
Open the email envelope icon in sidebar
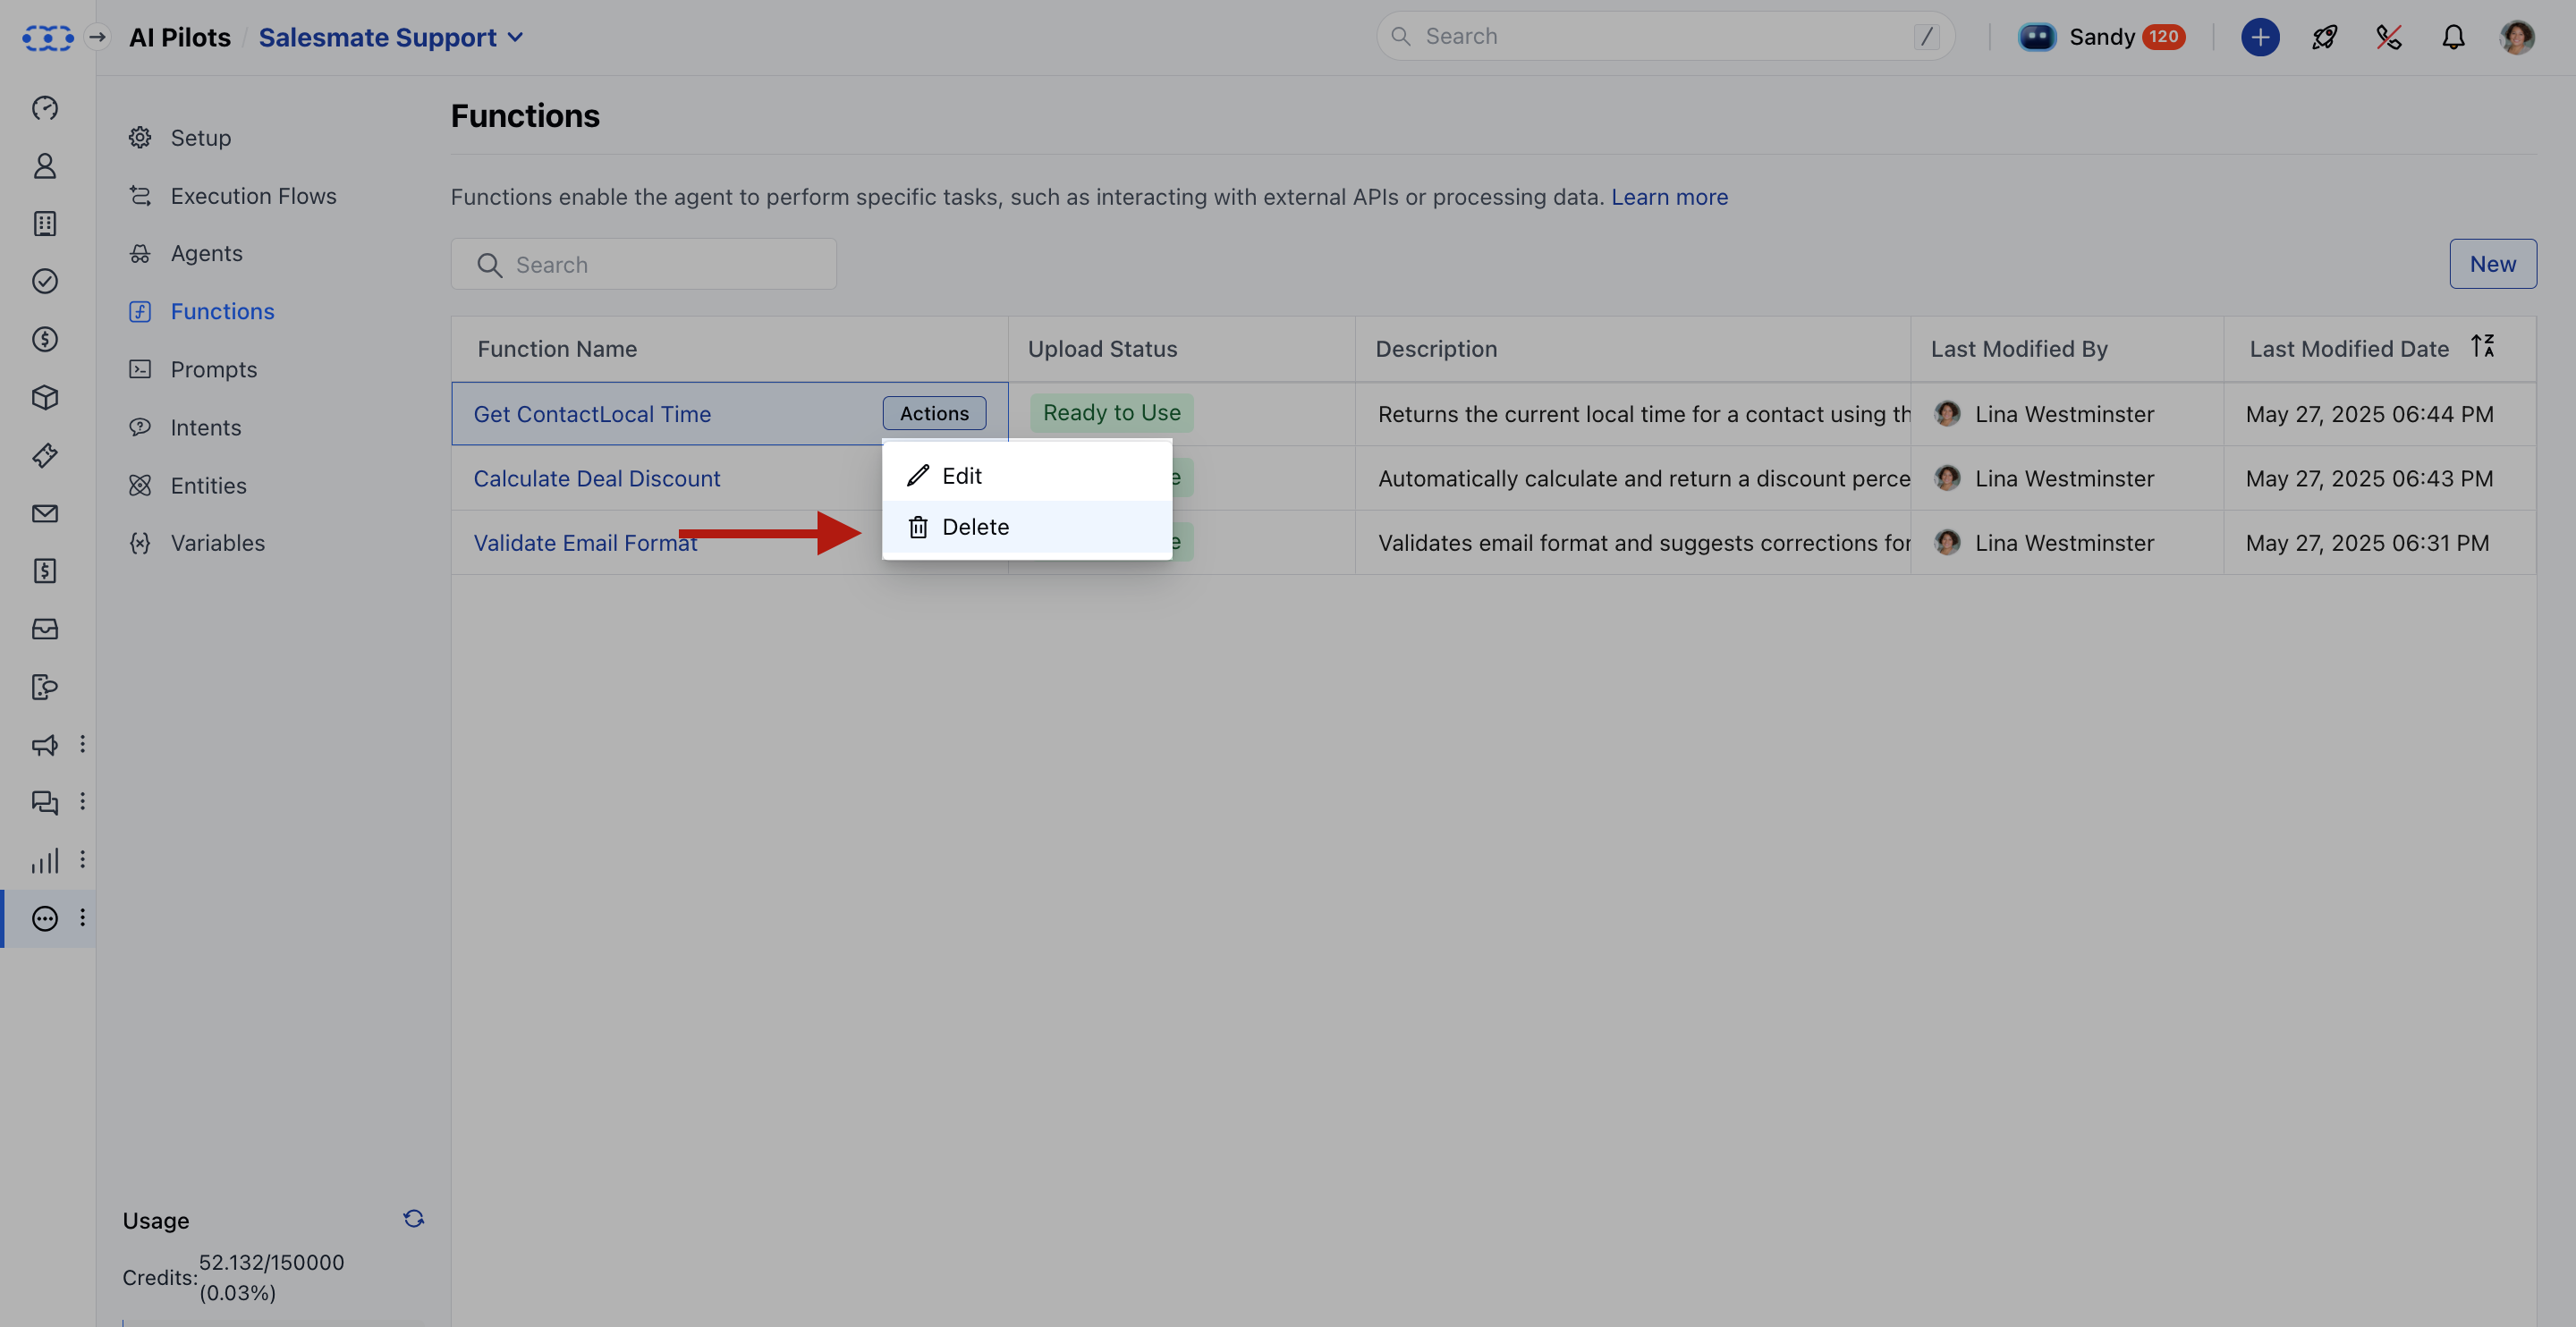(45, 513)
